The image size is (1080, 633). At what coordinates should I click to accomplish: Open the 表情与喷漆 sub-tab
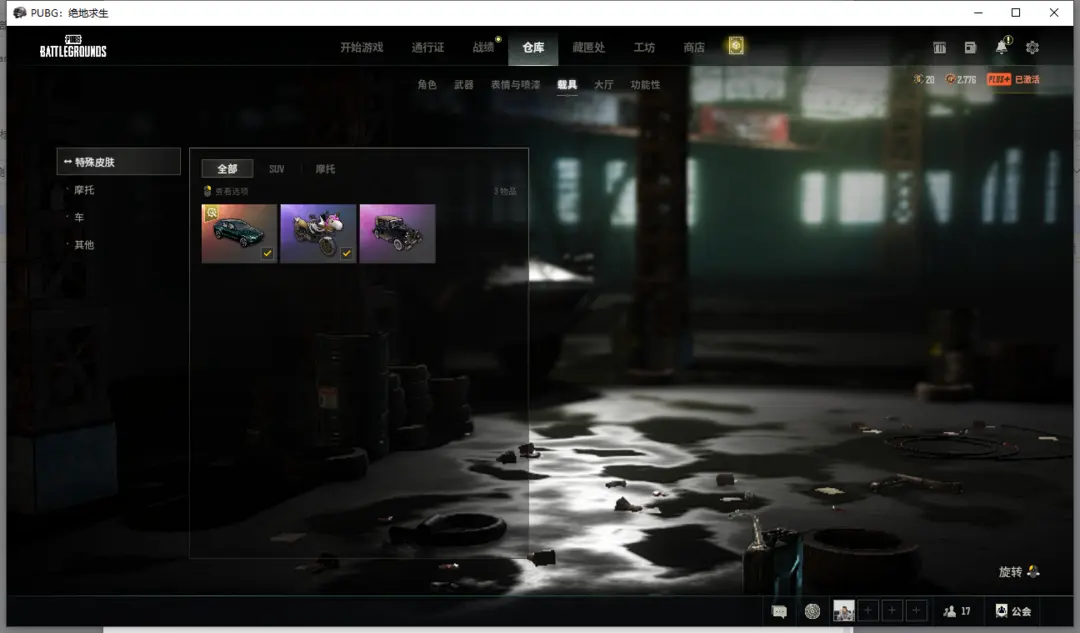515,85
